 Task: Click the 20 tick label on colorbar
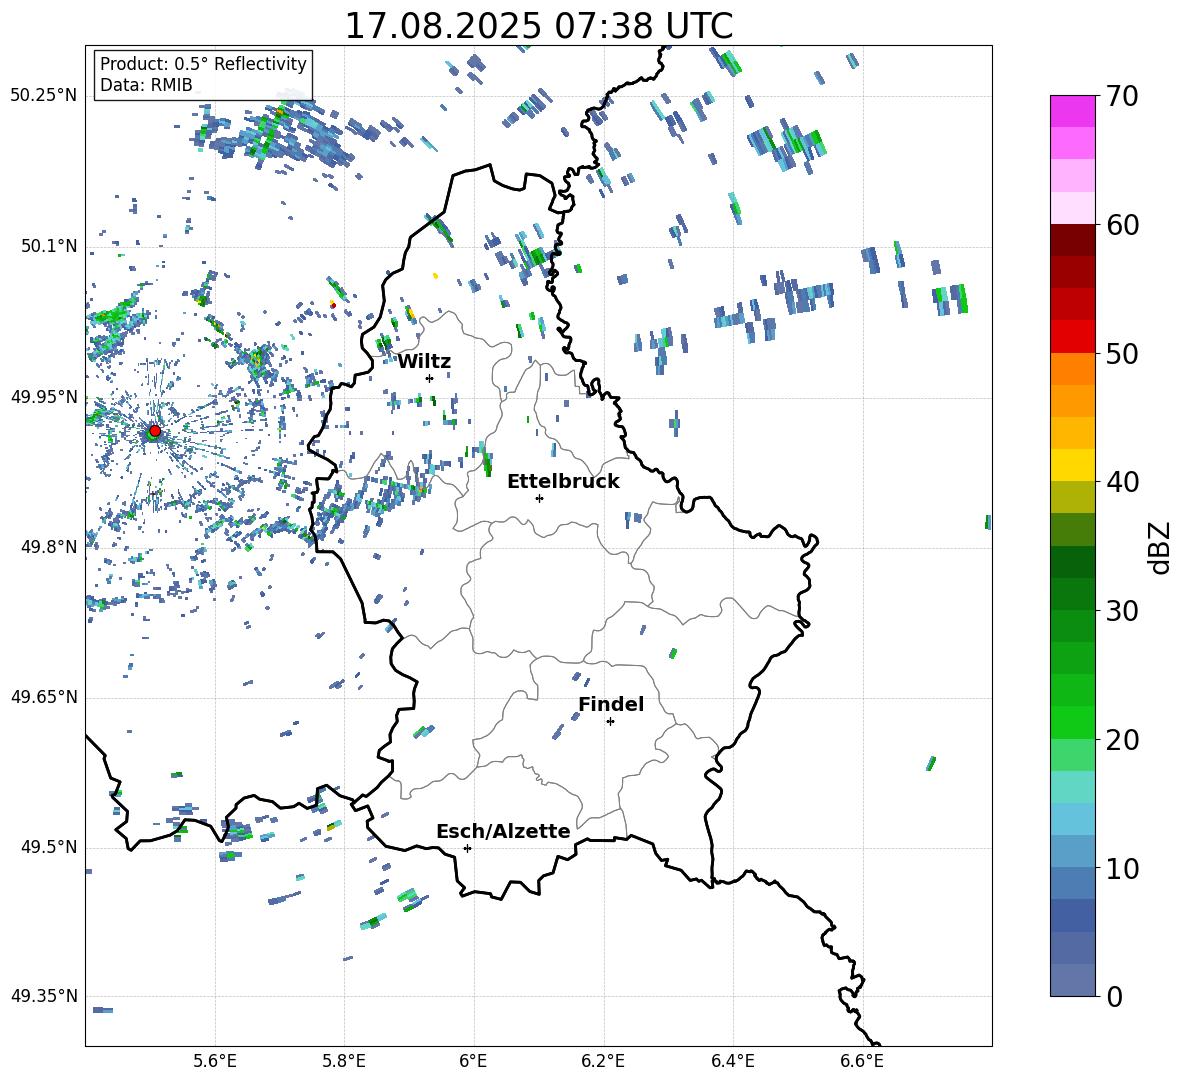1121,740
